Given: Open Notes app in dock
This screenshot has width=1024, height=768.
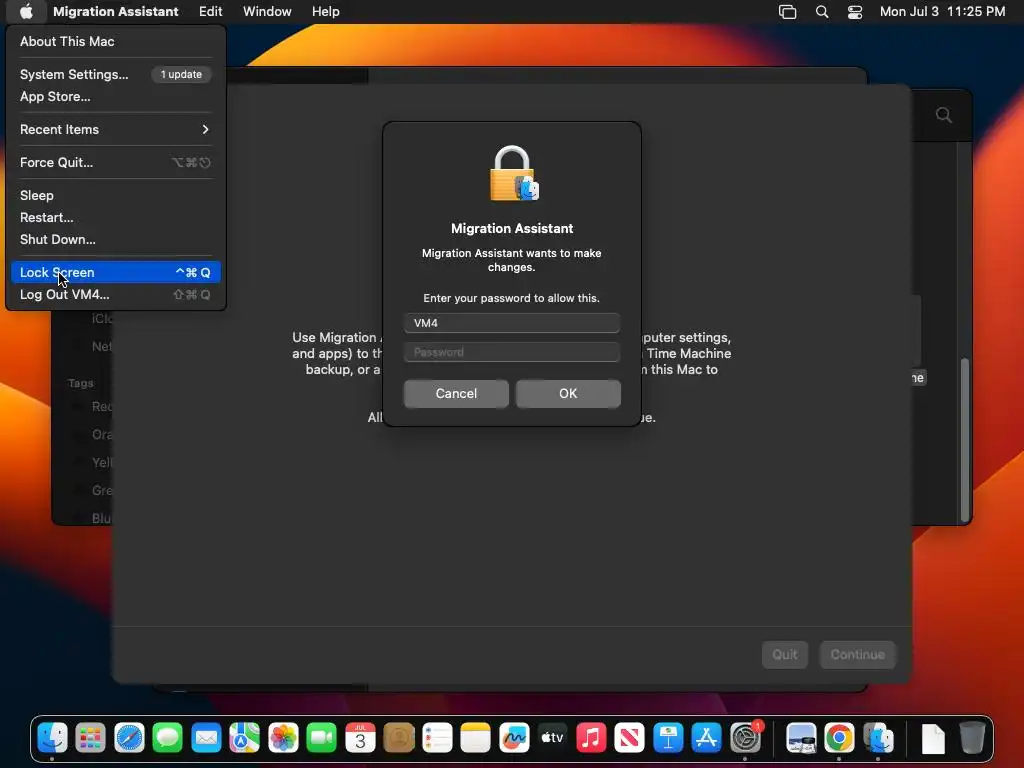Looking at the screenshot, I should click(x=475, y=738).
